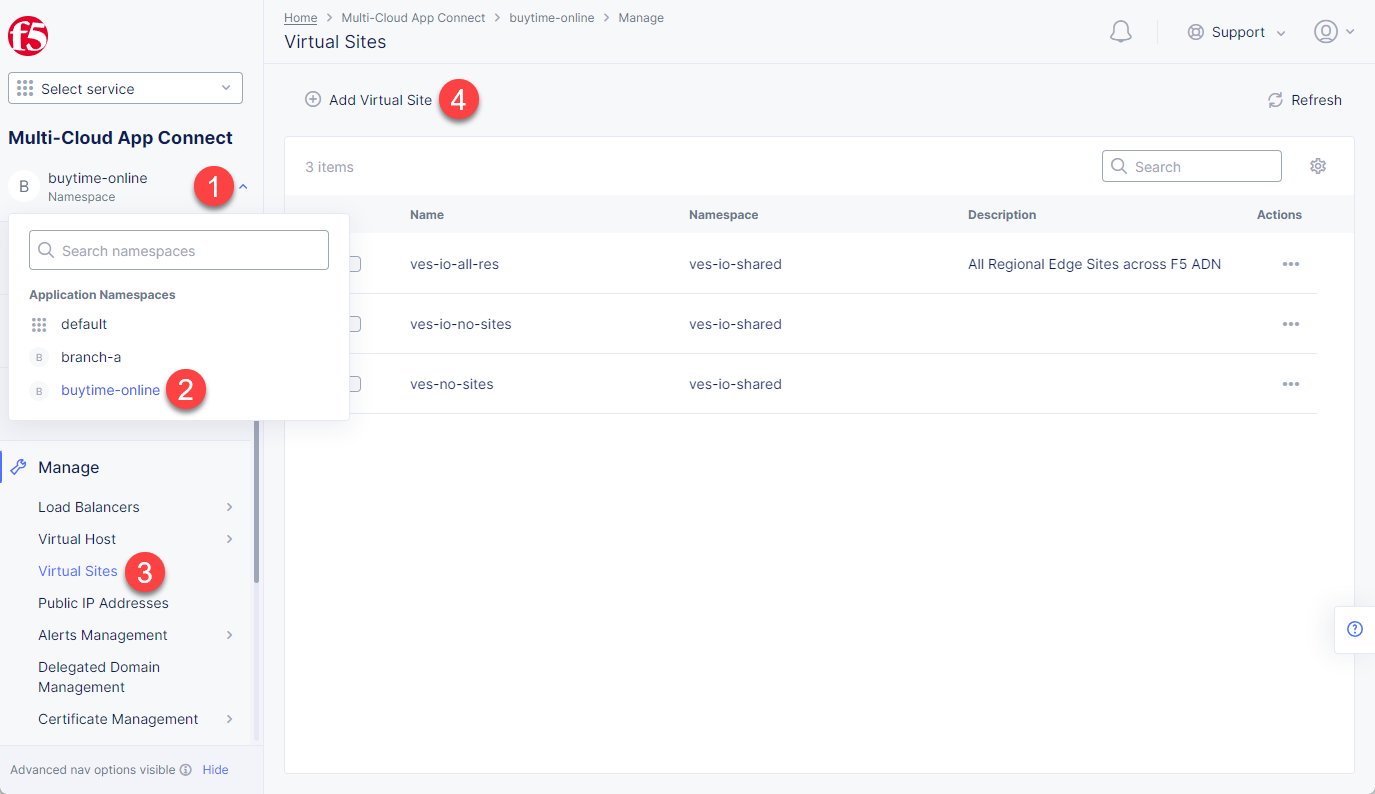1375x794 pixels.
Task: Open Delegated Domain Management
Action: coord(99,677)
